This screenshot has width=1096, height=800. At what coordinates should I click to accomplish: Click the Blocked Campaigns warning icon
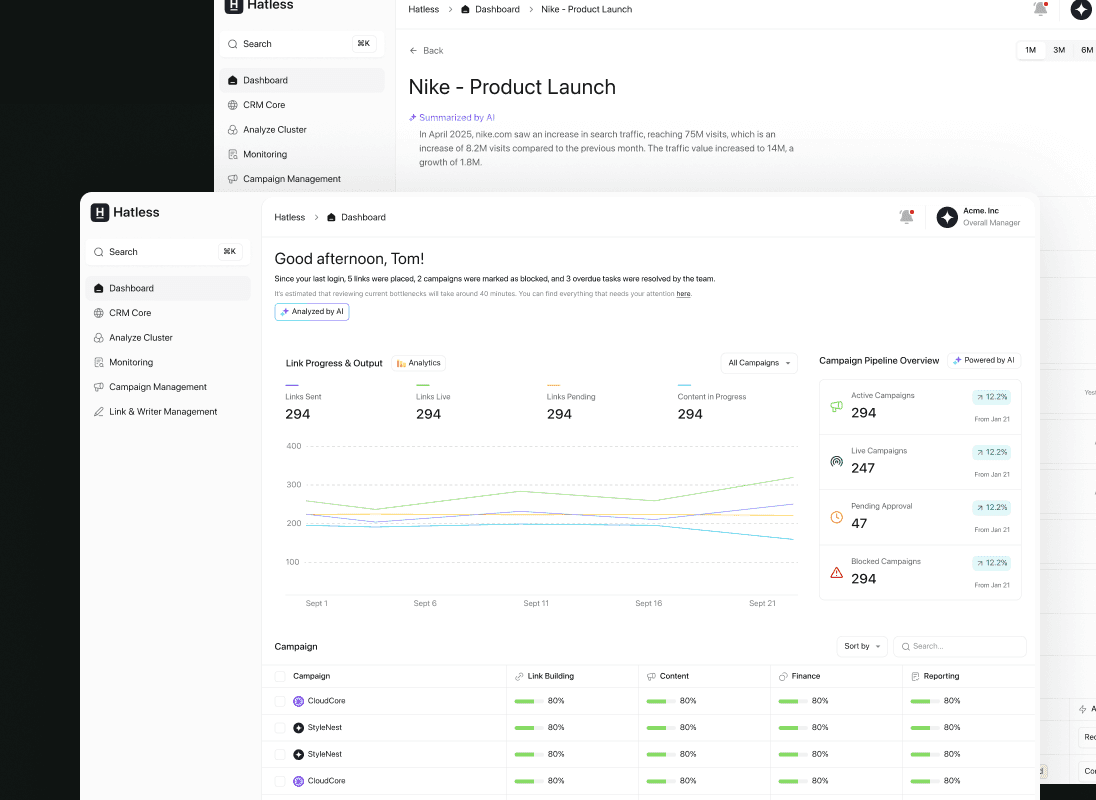[836, 573]
